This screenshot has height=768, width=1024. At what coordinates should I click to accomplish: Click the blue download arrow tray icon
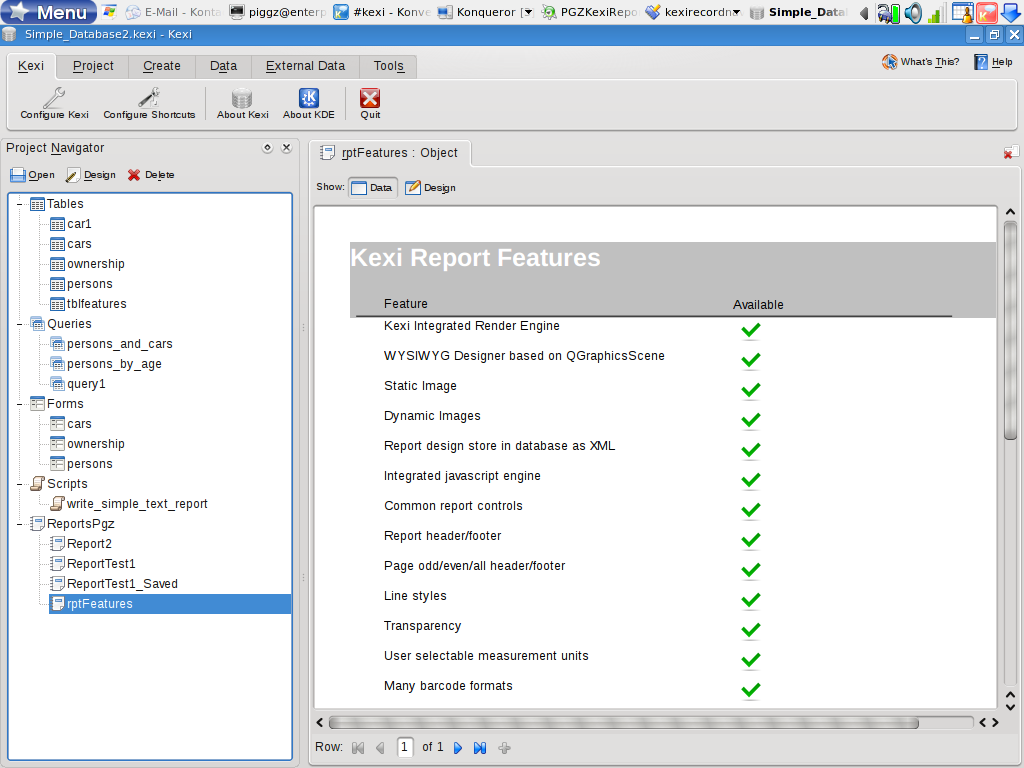click(1010, 12)
